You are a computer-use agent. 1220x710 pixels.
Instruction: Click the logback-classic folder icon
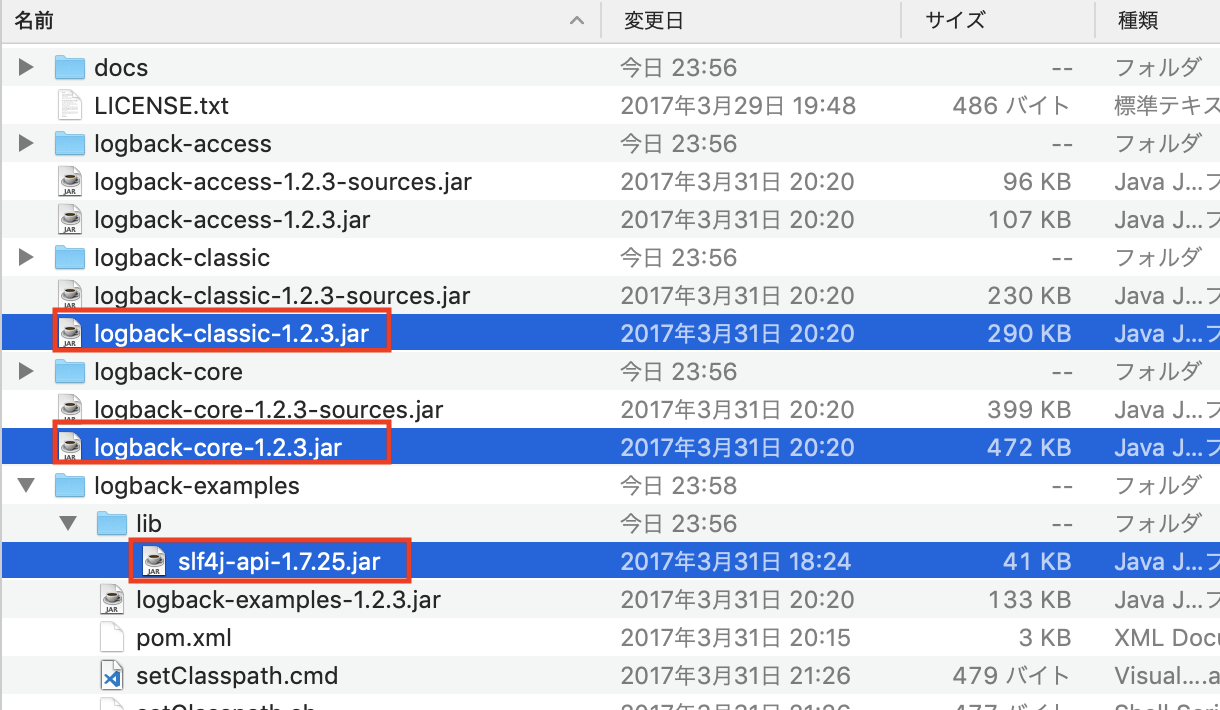69,258
